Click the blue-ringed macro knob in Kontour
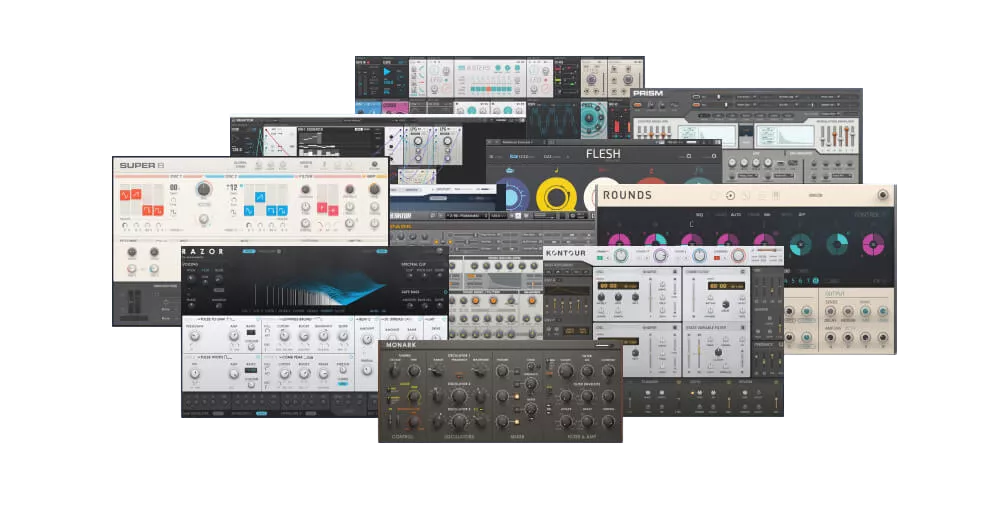 click(x=699, y=255)
